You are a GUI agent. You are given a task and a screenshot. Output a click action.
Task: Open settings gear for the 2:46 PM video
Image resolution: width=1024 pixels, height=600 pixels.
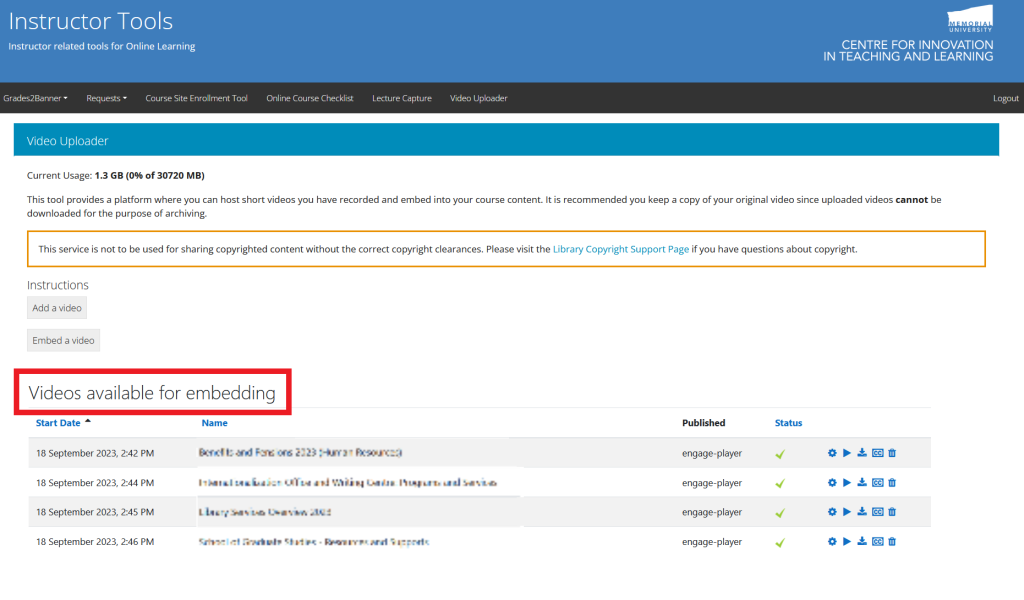[x=832, y=541]
